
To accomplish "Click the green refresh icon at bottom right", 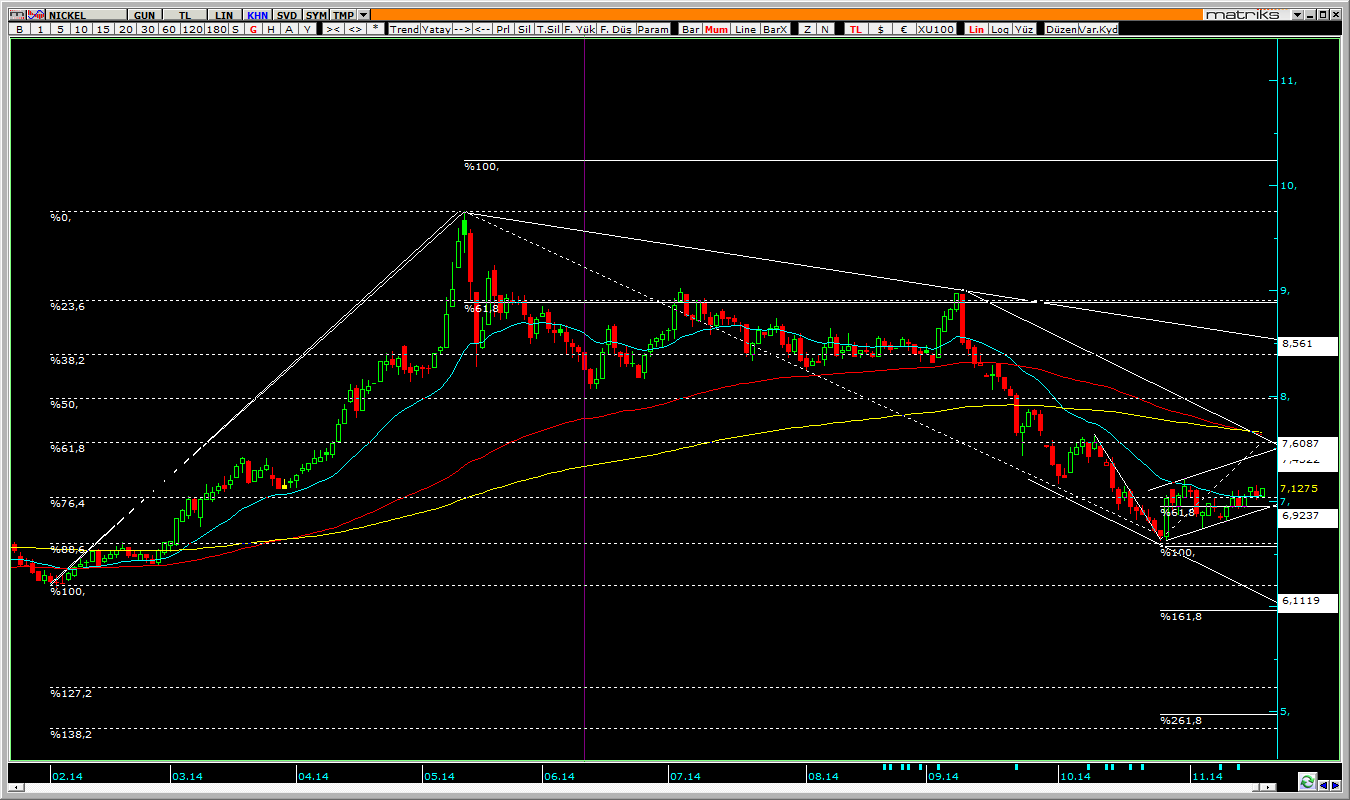I will coord(1307,781).
